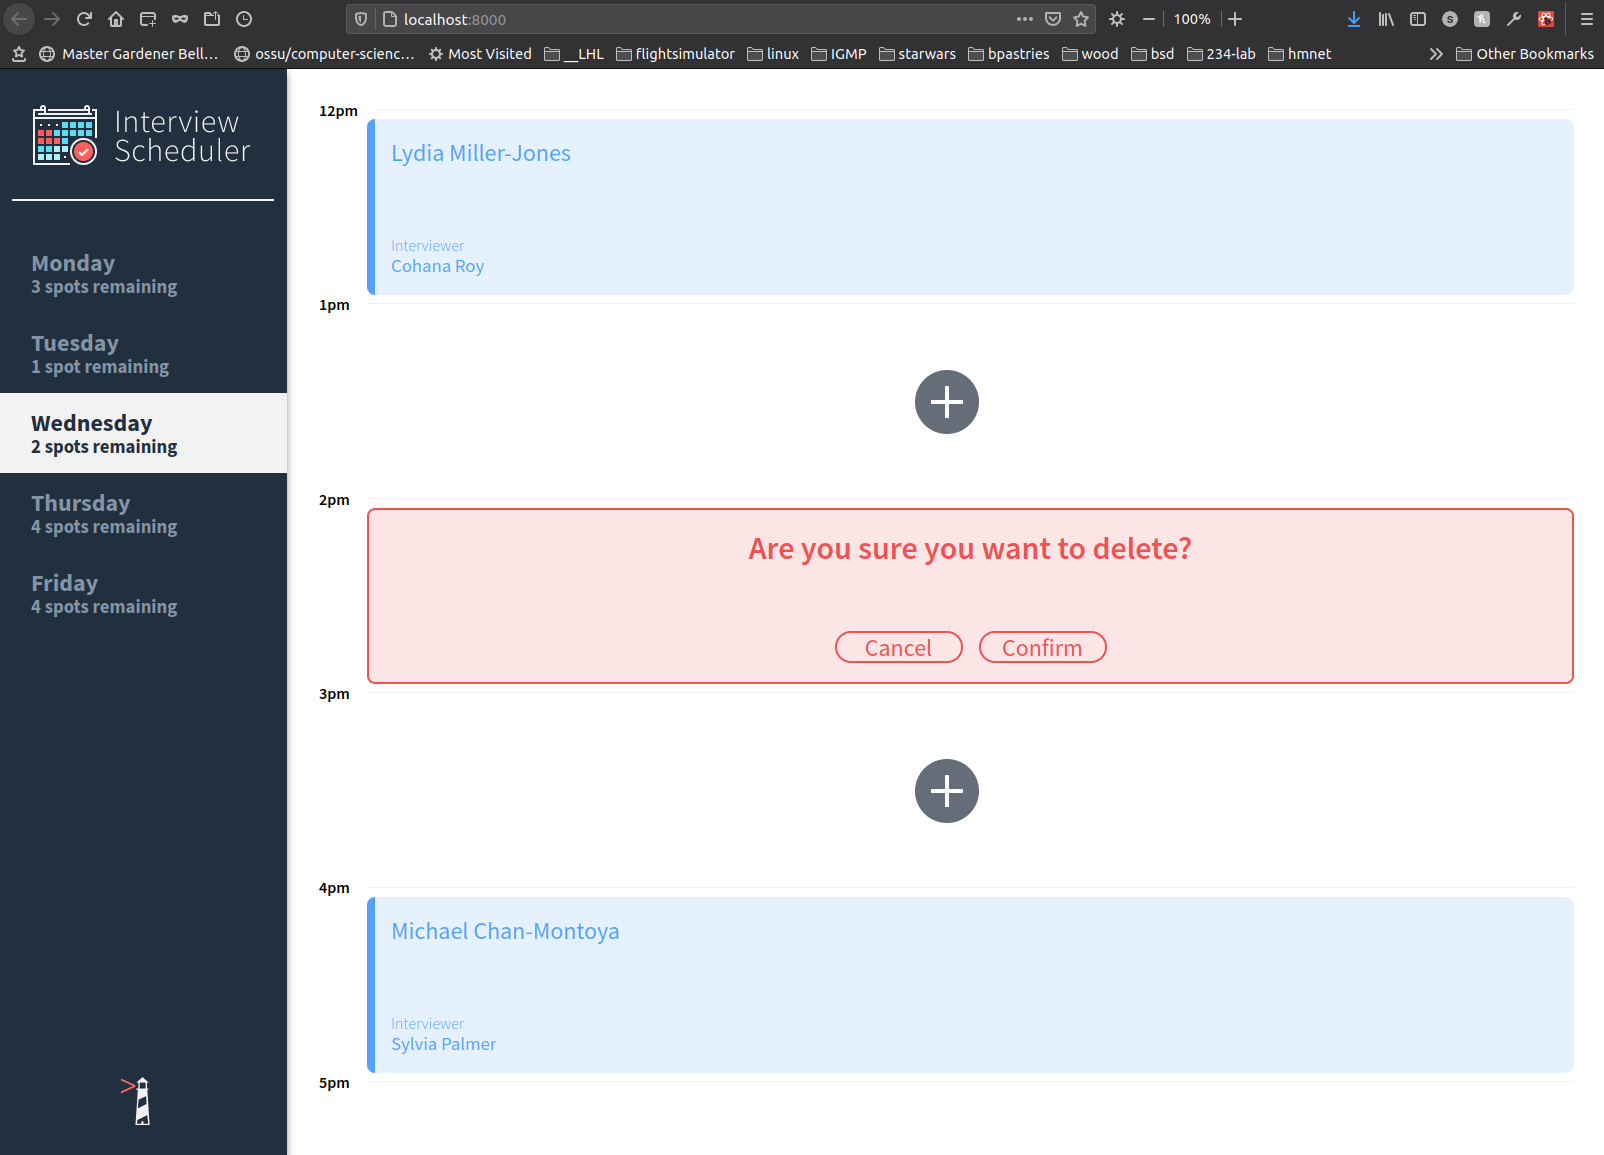Cancel the delete confirmation

pos(898,647)
